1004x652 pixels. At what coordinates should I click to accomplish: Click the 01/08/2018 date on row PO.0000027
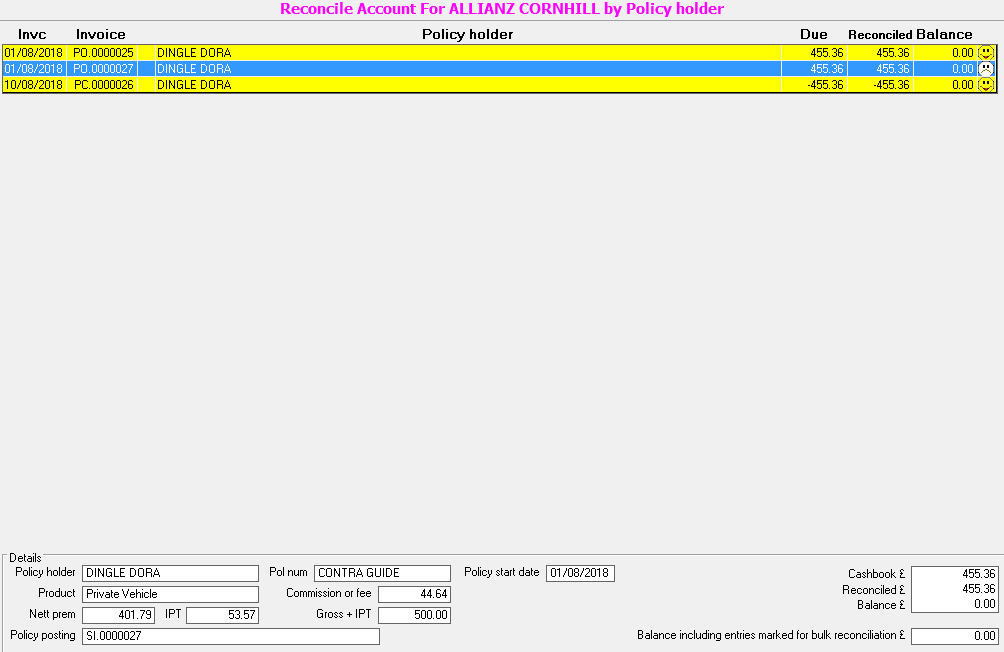tap(34, 69)
